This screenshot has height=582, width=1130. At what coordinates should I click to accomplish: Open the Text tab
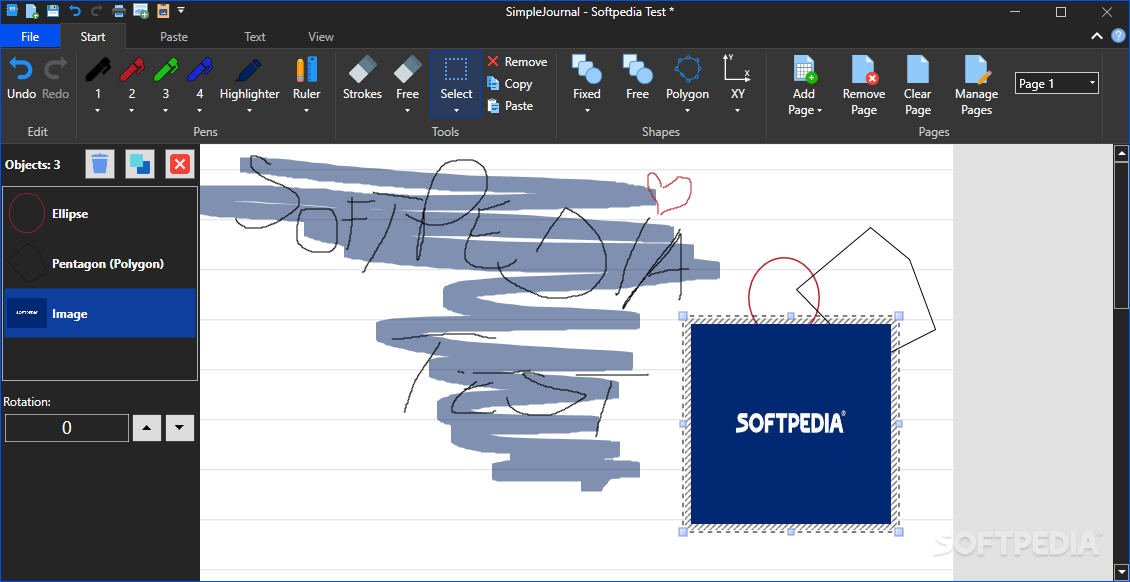pos(254,36)
